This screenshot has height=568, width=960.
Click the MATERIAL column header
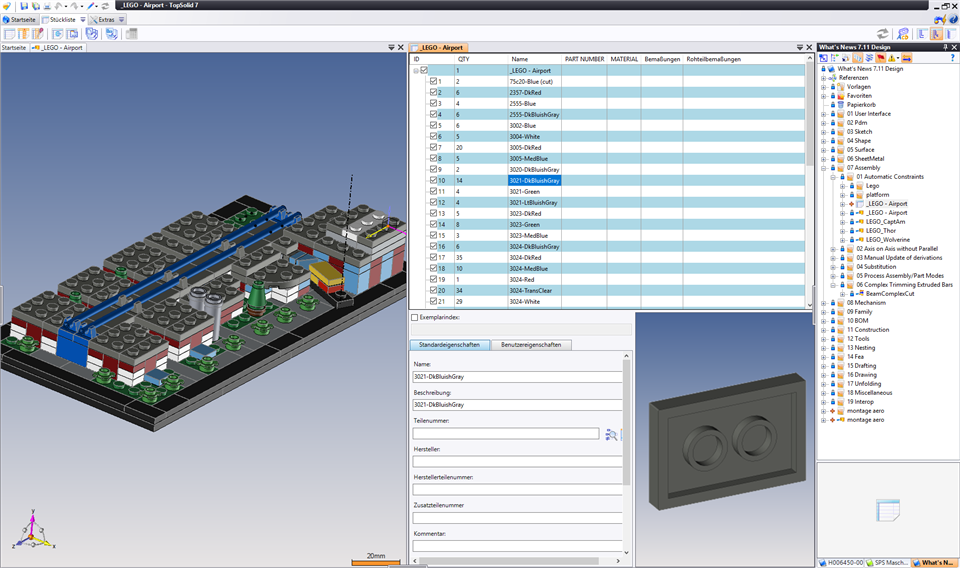(x=624, y=59)
